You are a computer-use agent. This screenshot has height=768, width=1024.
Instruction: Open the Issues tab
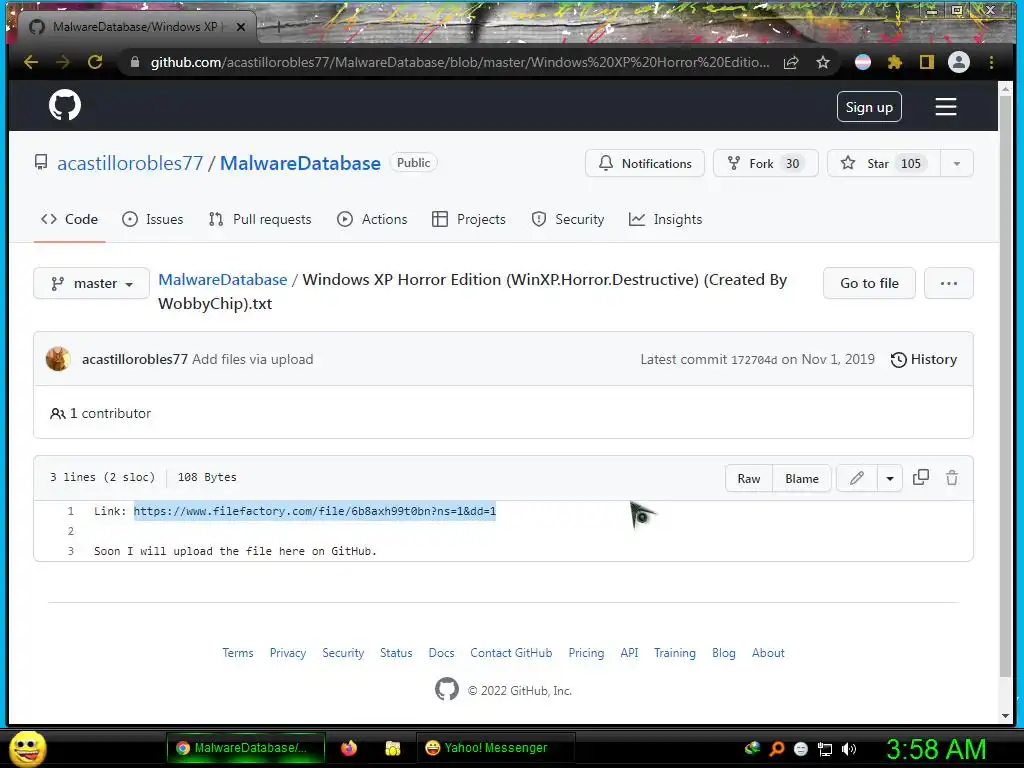coord(153,219)
